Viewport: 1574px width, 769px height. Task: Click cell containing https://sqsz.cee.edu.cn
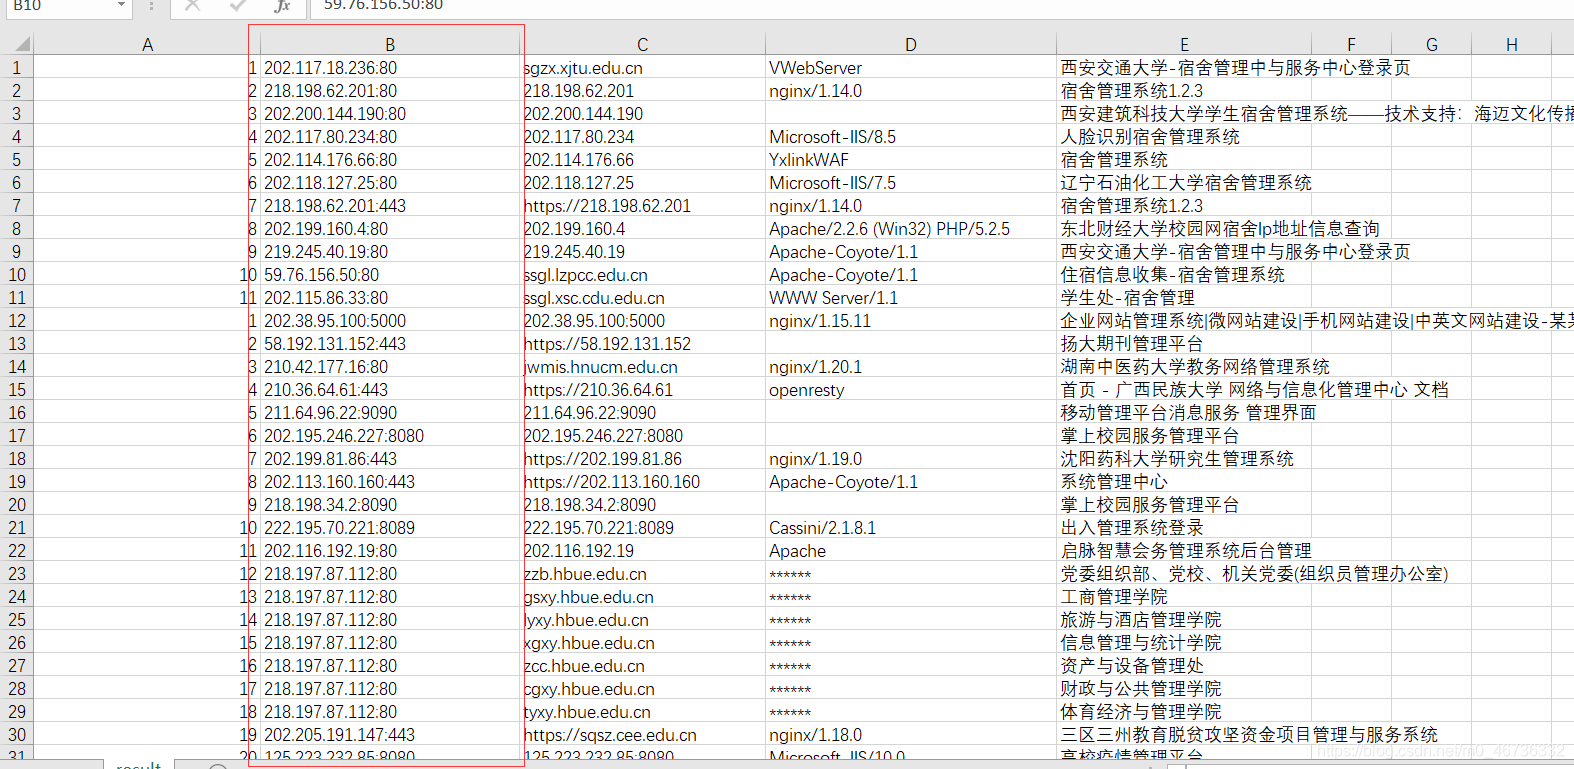click(643, 735)
